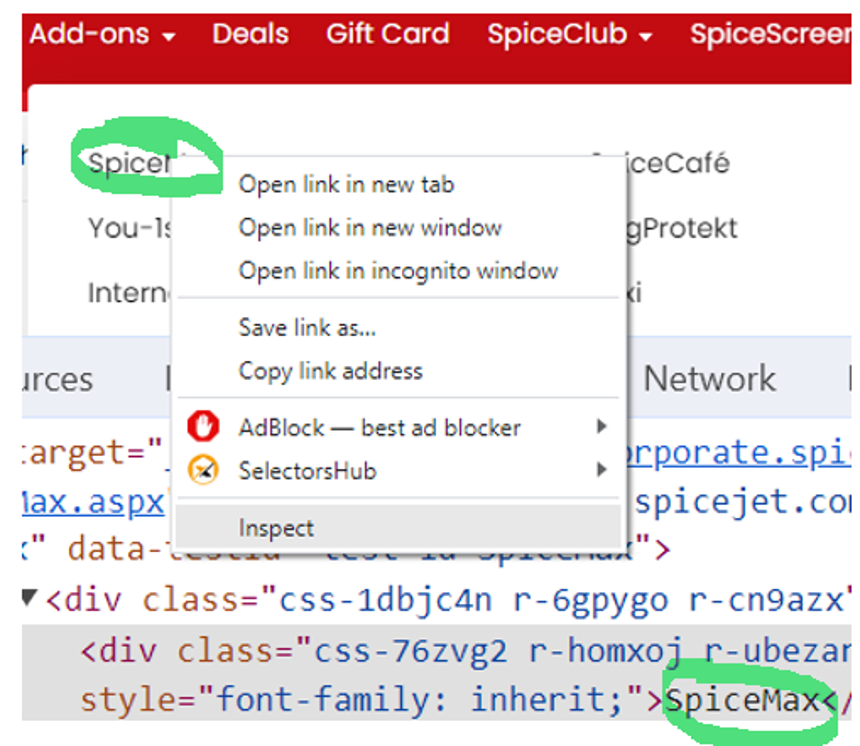Expand the AdBlock submenu arrow
This screenshot has width=860, height=746.
601,428
